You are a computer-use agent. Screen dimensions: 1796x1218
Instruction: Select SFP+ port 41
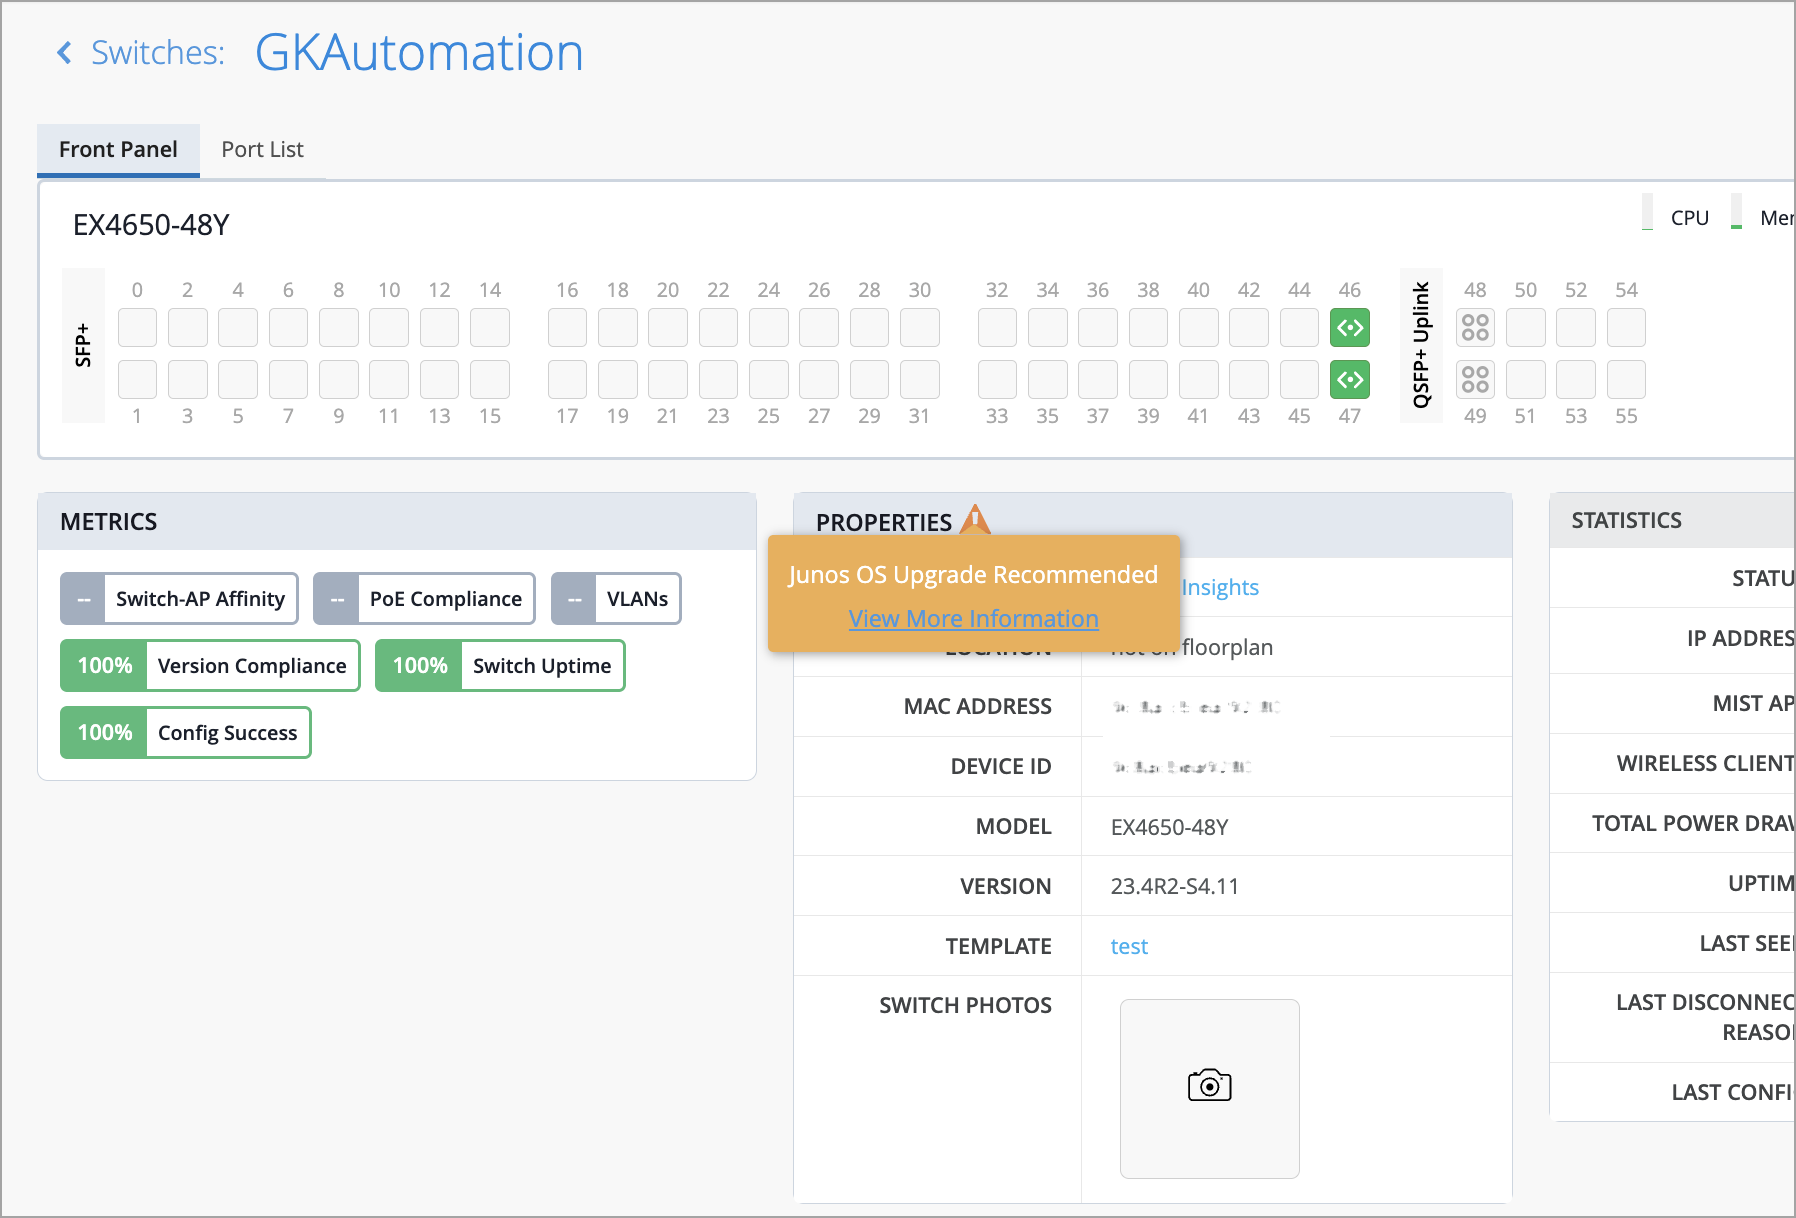click(x=1198, y=380)
